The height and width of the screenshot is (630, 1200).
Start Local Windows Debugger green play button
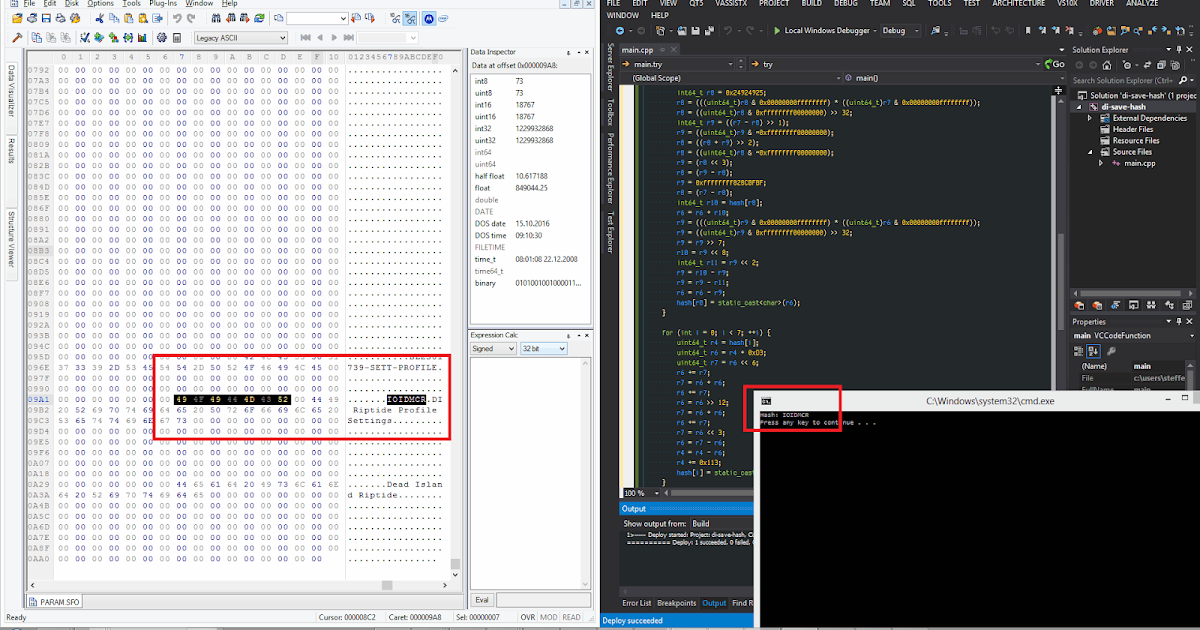pyautogui.click(x=777, y=30)
